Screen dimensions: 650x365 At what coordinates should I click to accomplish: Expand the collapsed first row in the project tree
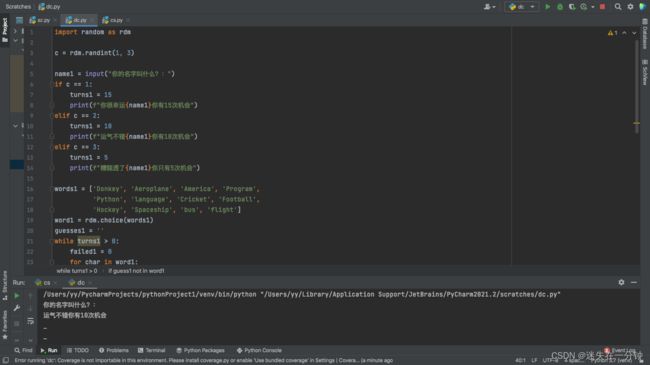tap(15, 31)
